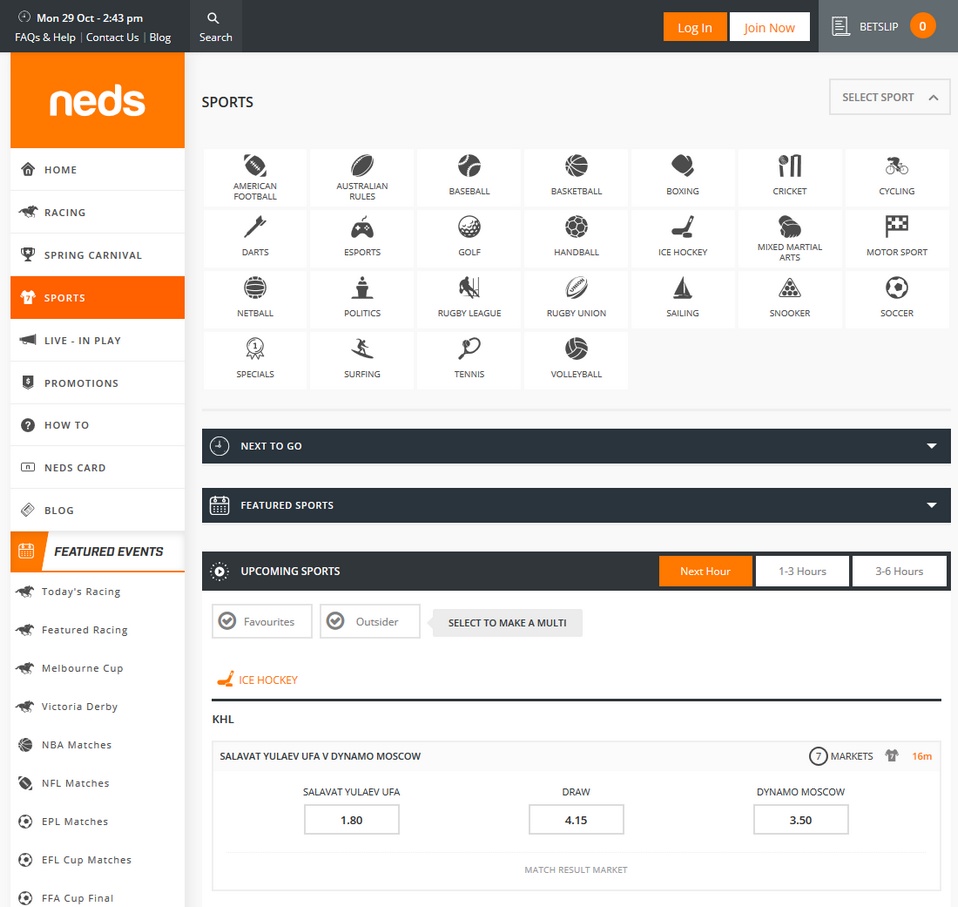This screenshot has height=907, width=958.
Task: Toggle the Favourites checkbox
Action: [261, 621]
